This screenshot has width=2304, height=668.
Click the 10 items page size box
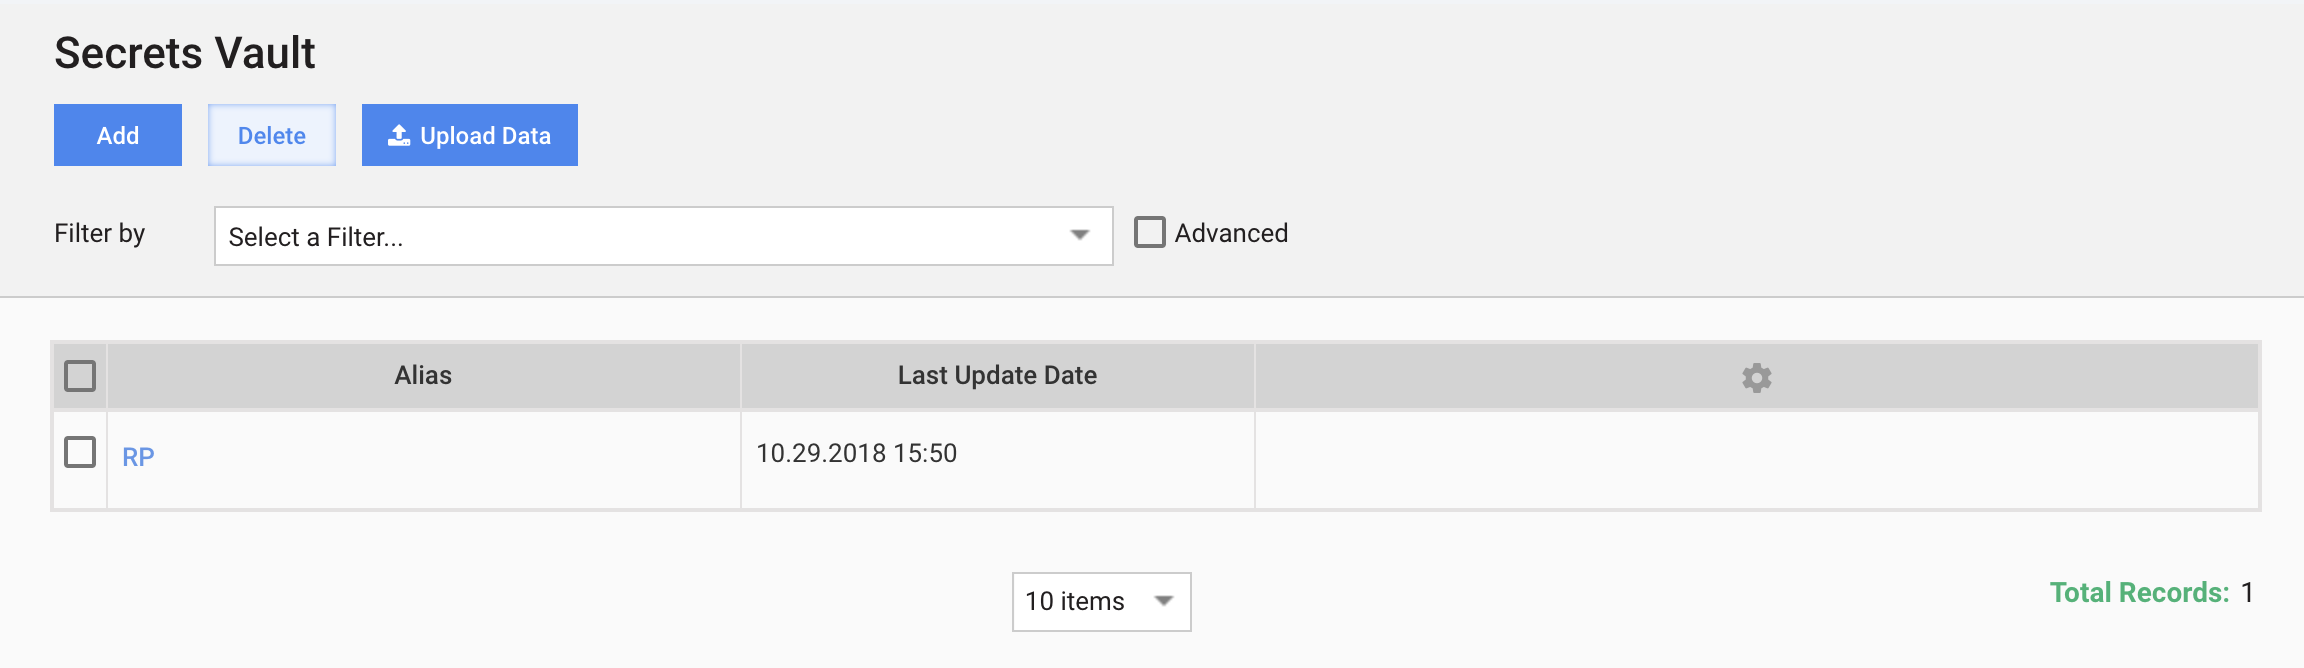(x=1101, y=602)
